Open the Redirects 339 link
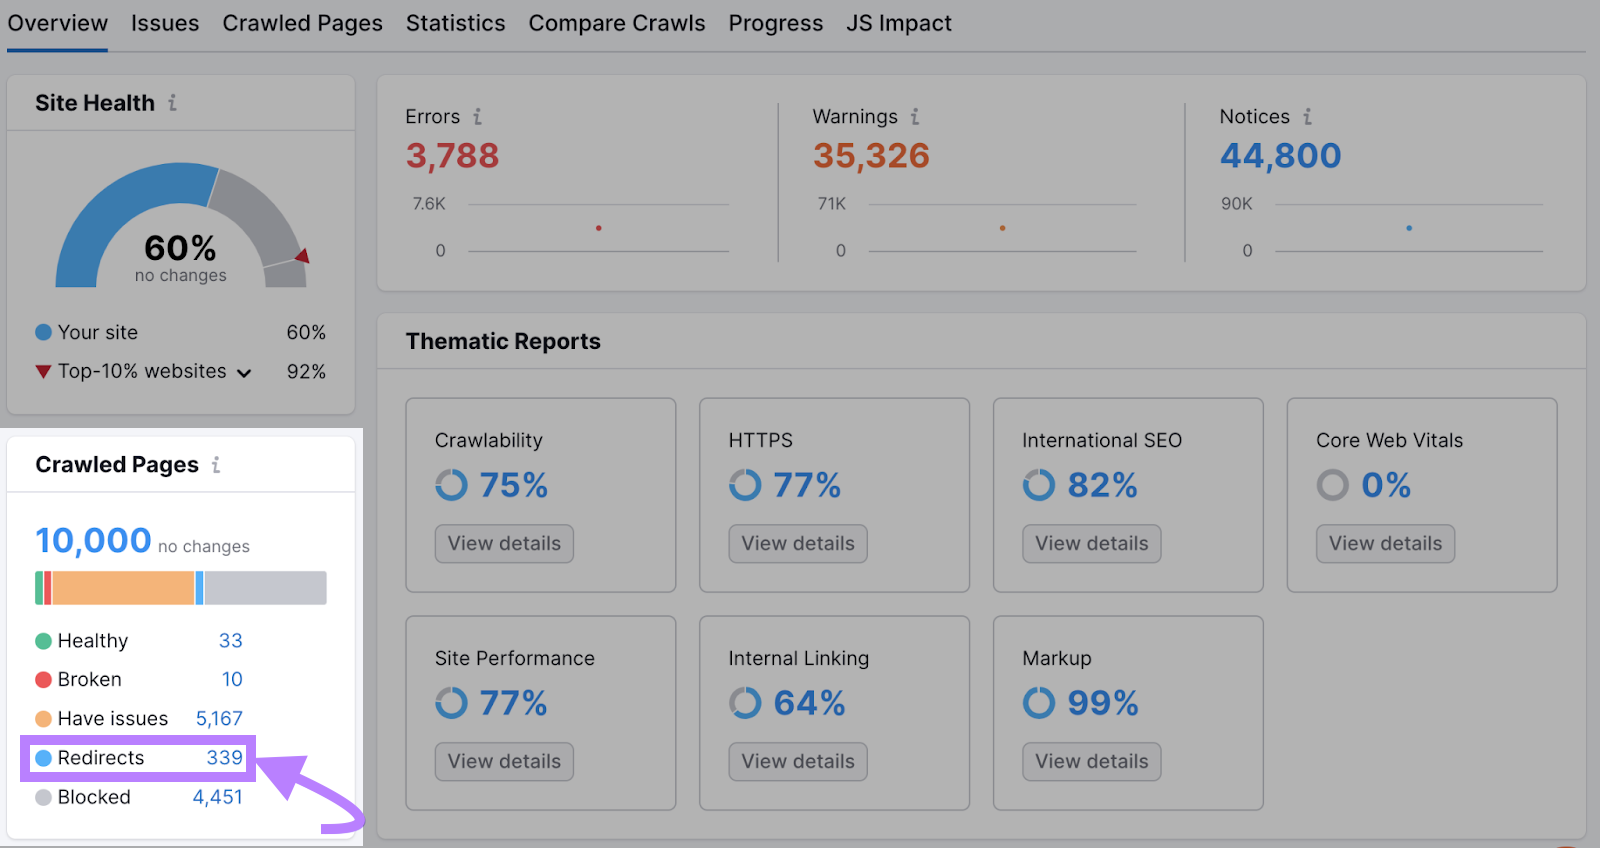Screen dimensions: 1600x848 (137, 757)
